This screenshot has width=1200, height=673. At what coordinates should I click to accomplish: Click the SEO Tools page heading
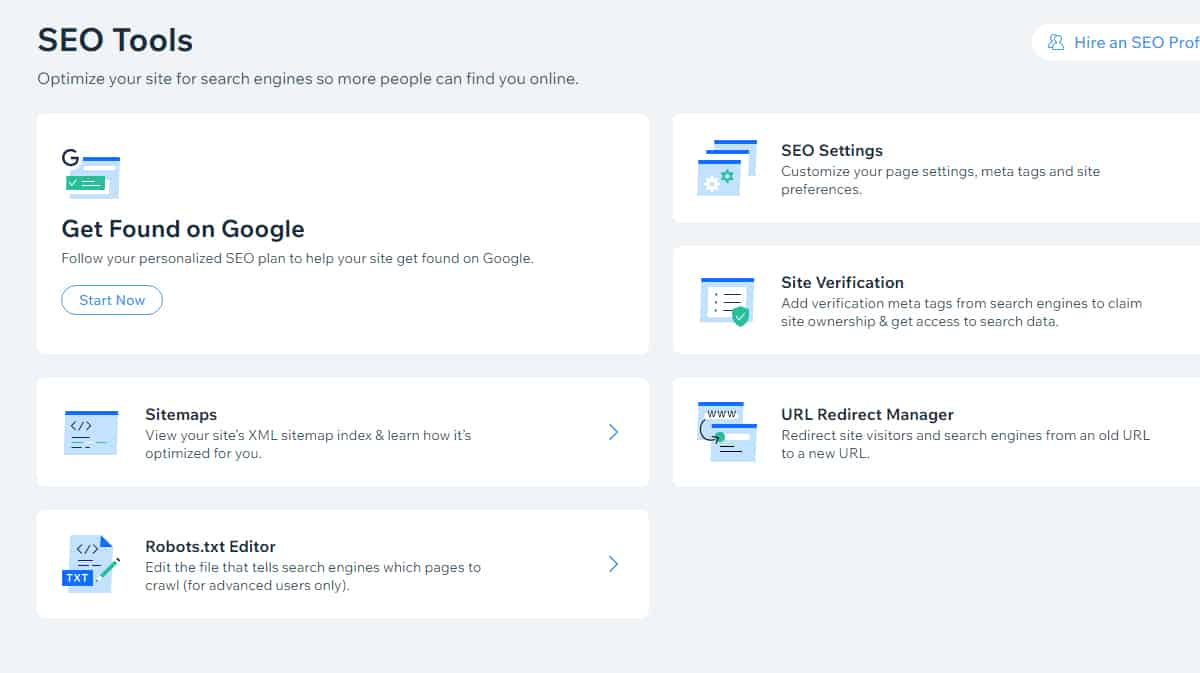tap(115, 41)
